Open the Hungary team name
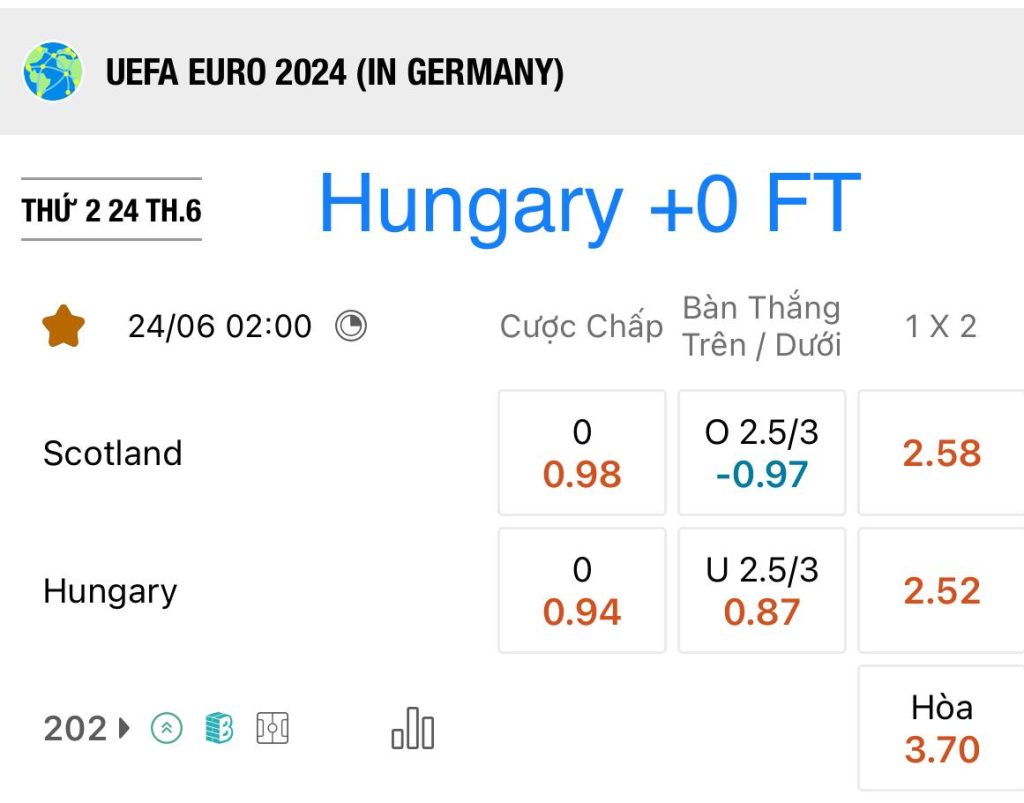 click(x=110, y=591)
